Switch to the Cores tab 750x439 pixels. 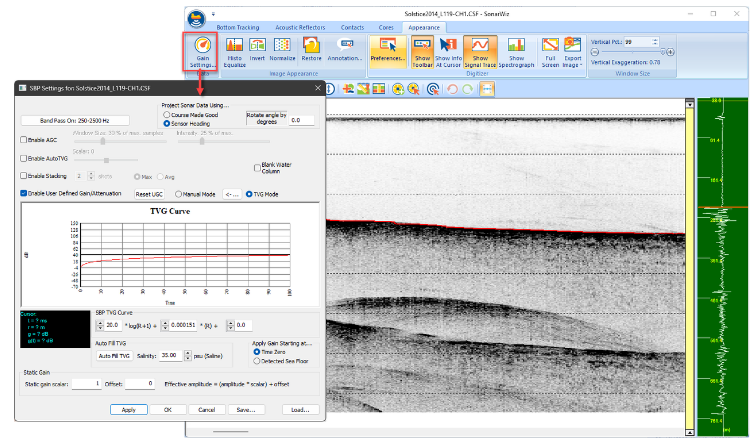tap(386, 28)
